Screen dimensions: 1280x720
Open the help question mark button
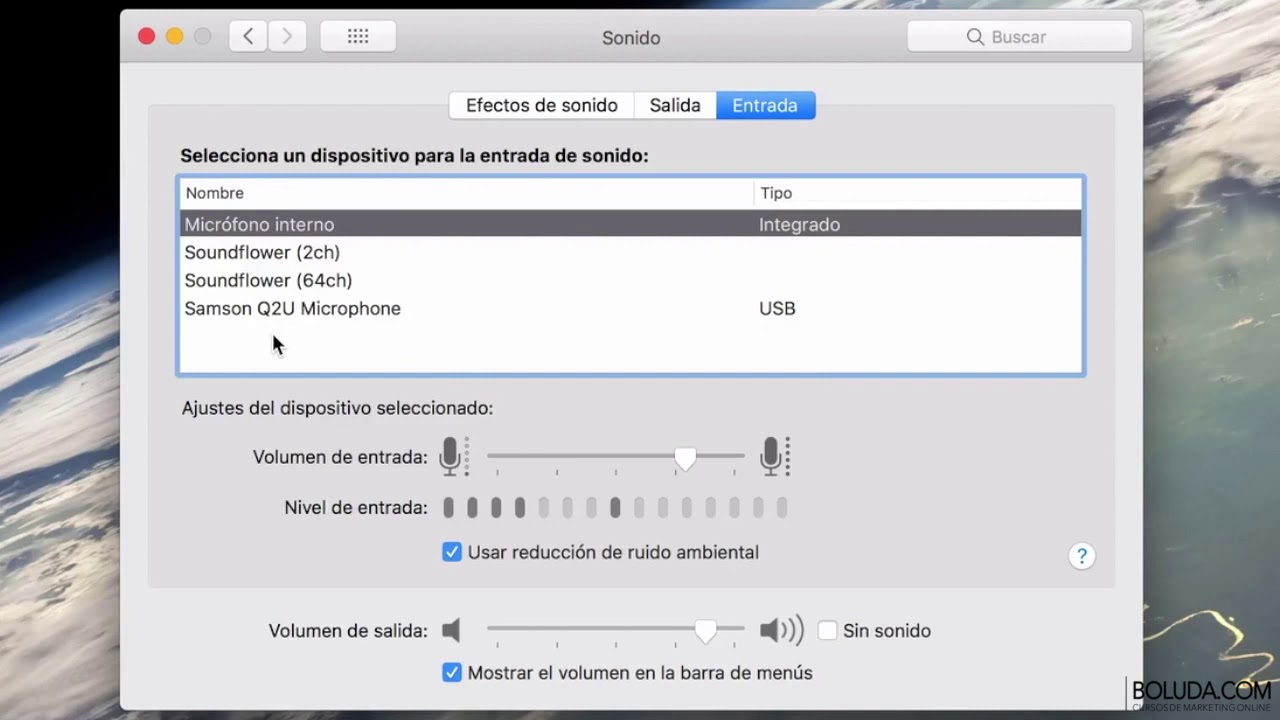pos(1081,556)
